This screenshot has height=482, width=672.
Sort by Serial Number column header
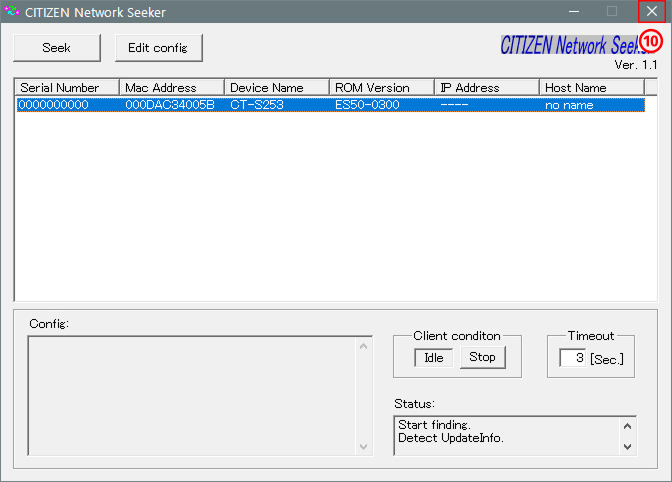(x=66, y=88)
